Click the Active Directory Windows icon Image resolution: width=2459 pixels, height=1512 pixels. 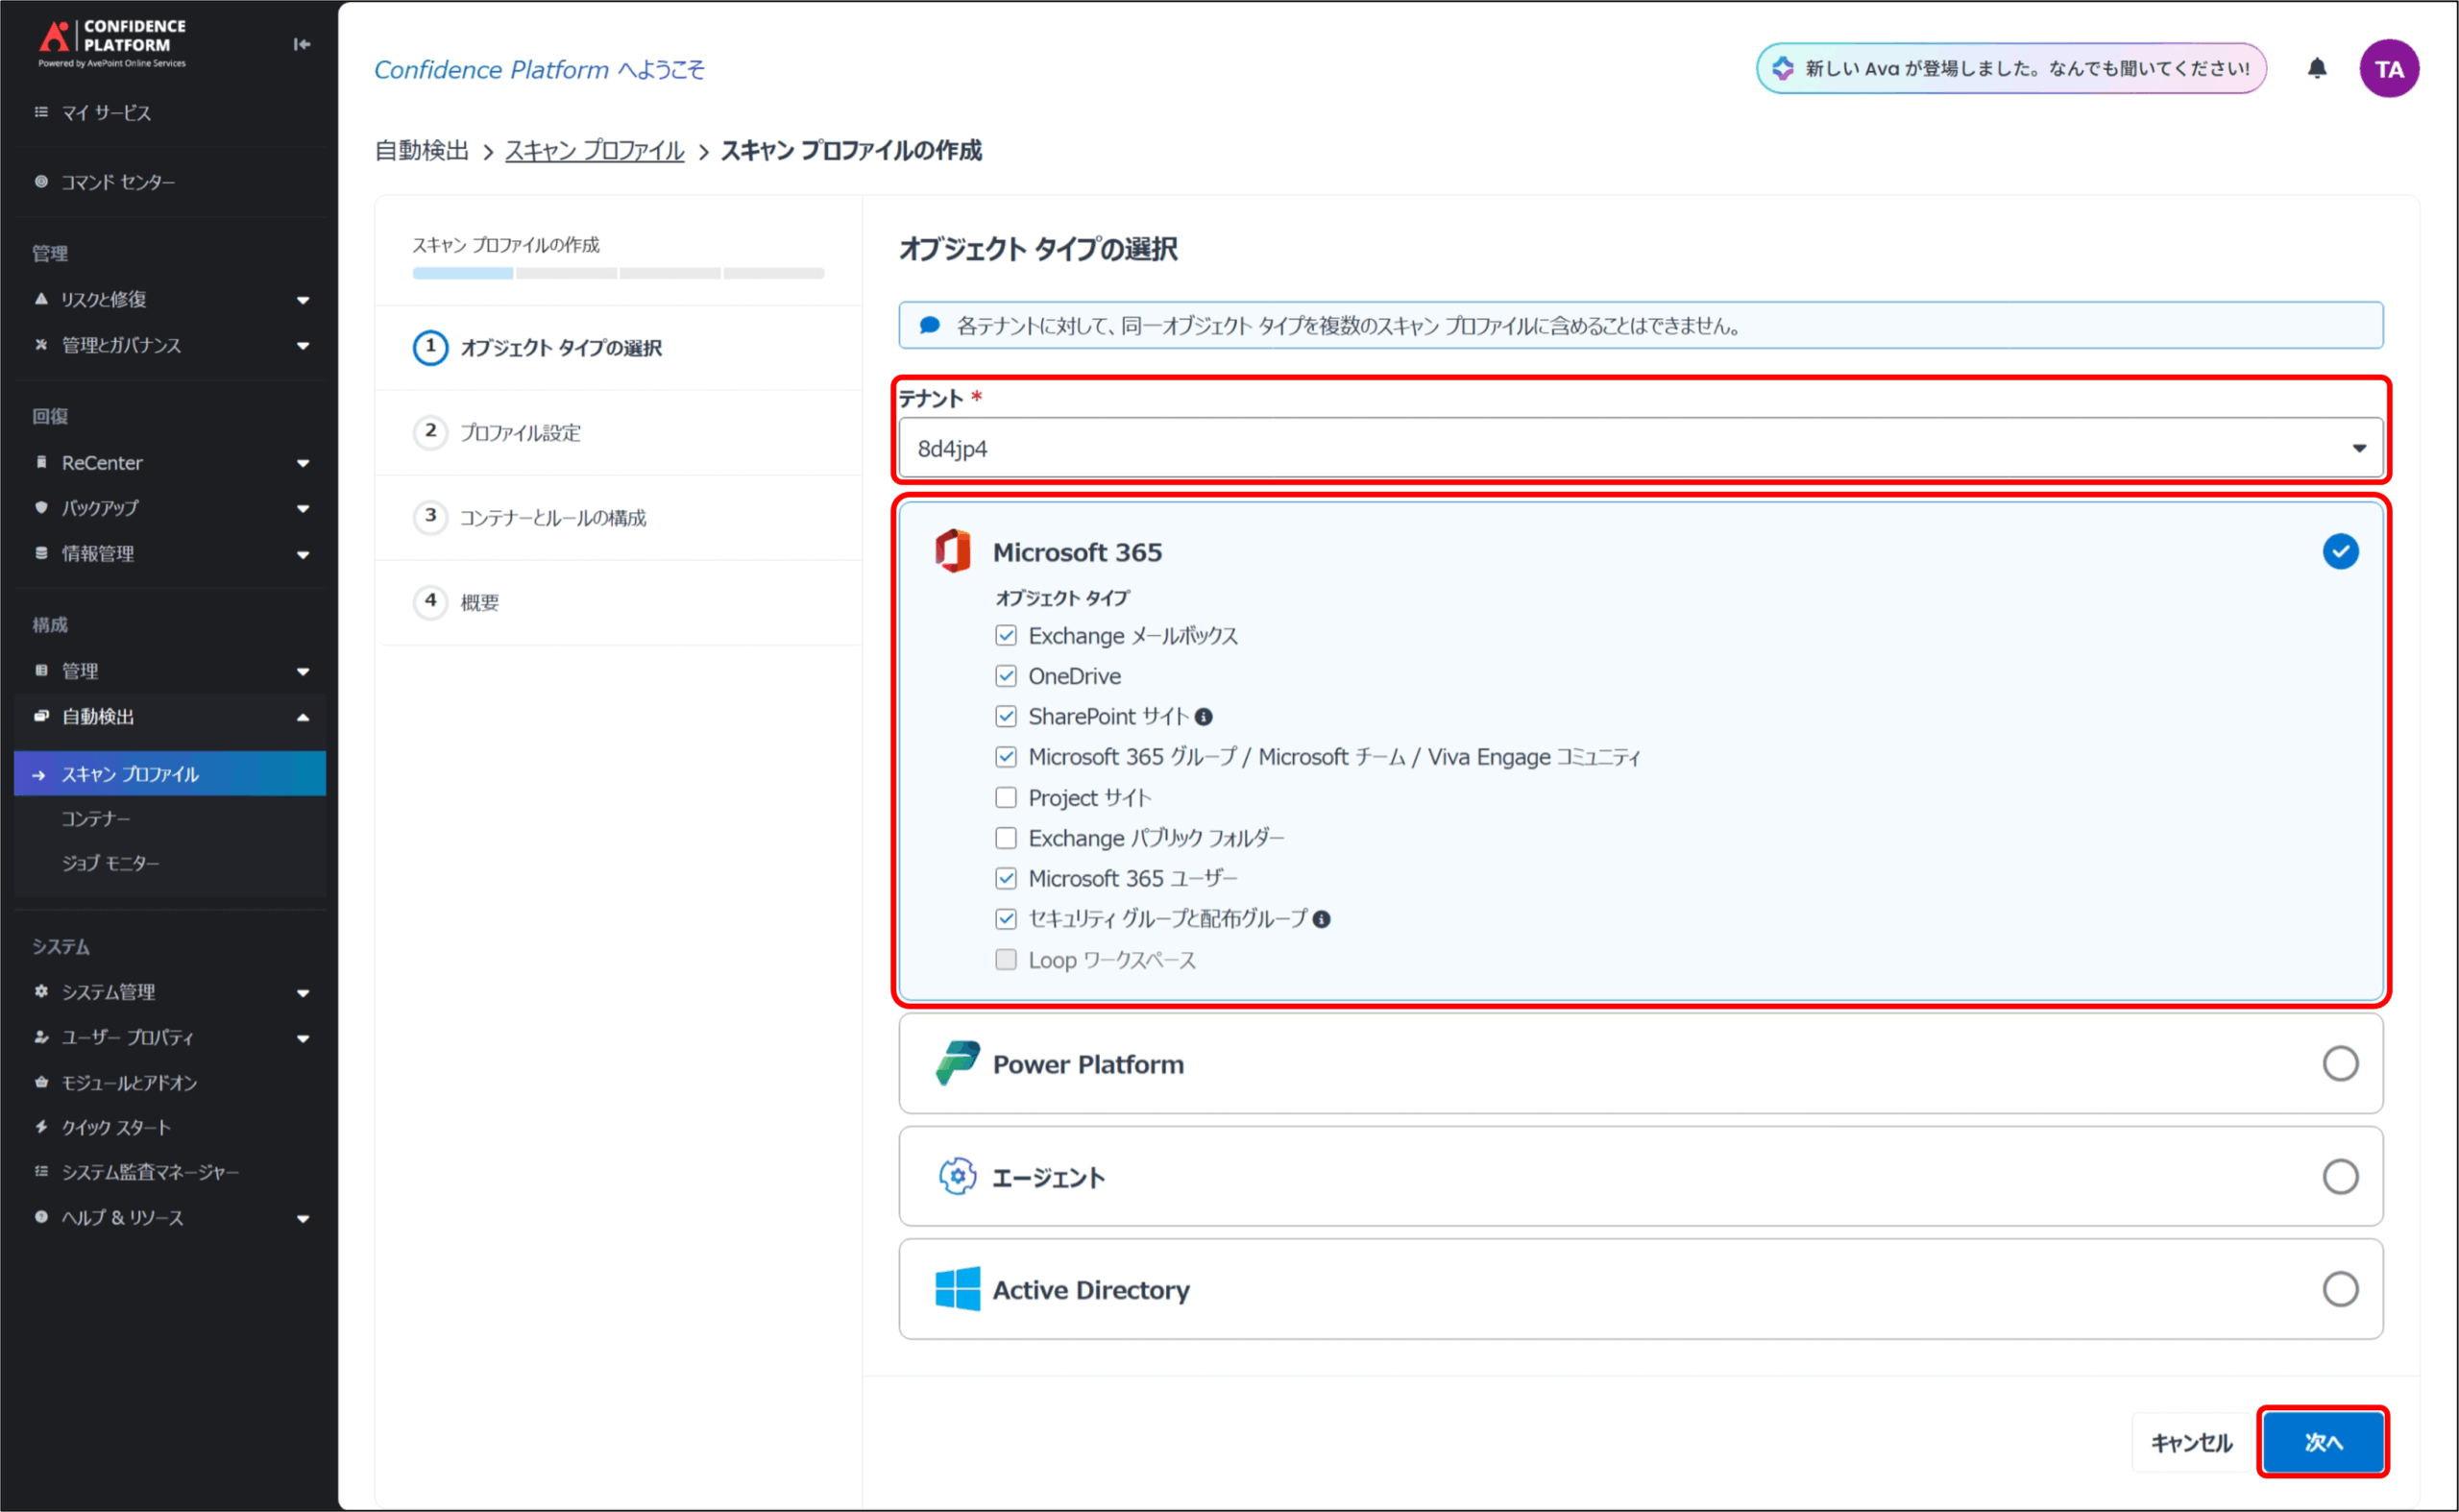tap(956, 1289)
